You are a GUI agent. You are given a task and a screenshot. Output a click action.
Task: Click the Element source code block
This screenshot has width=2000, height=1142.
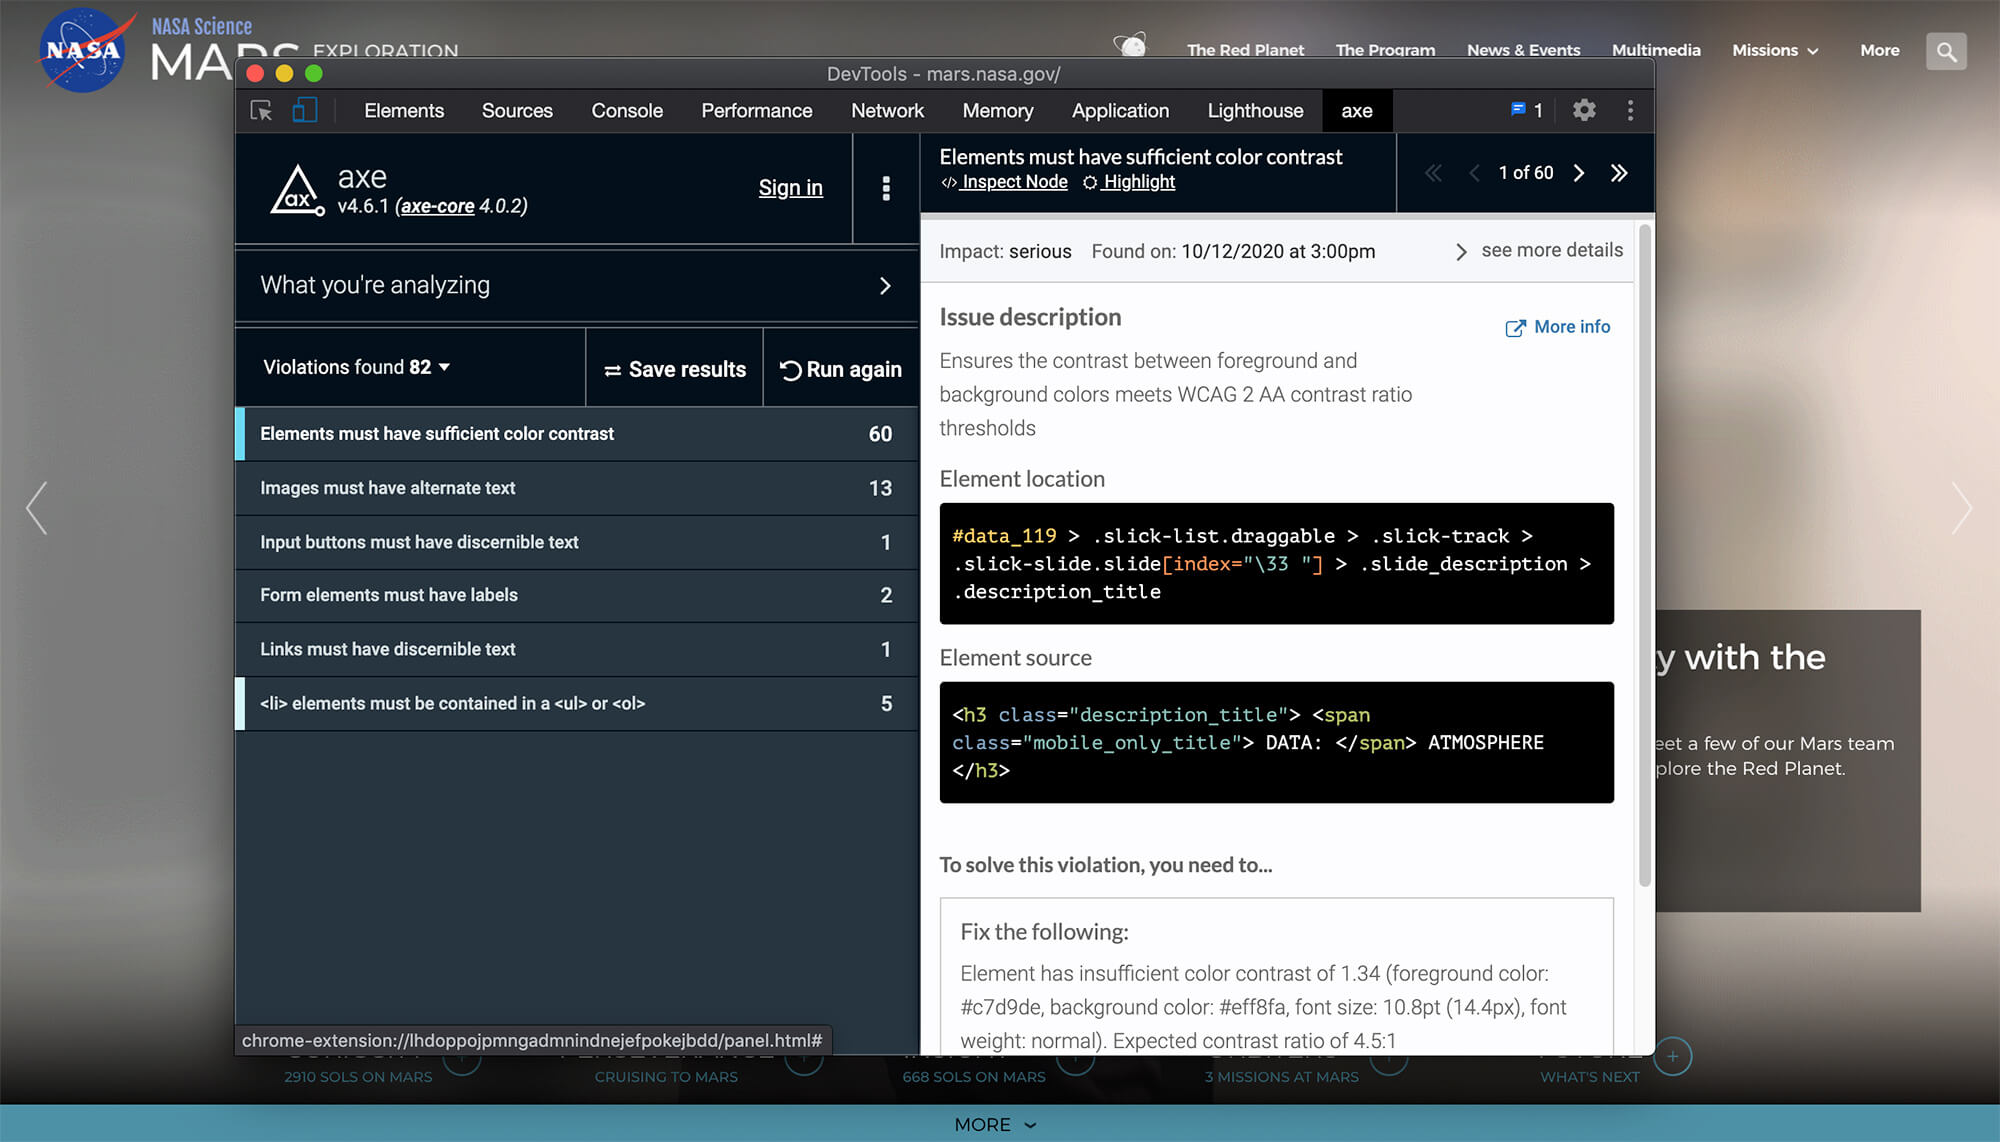click(1276, 742)
